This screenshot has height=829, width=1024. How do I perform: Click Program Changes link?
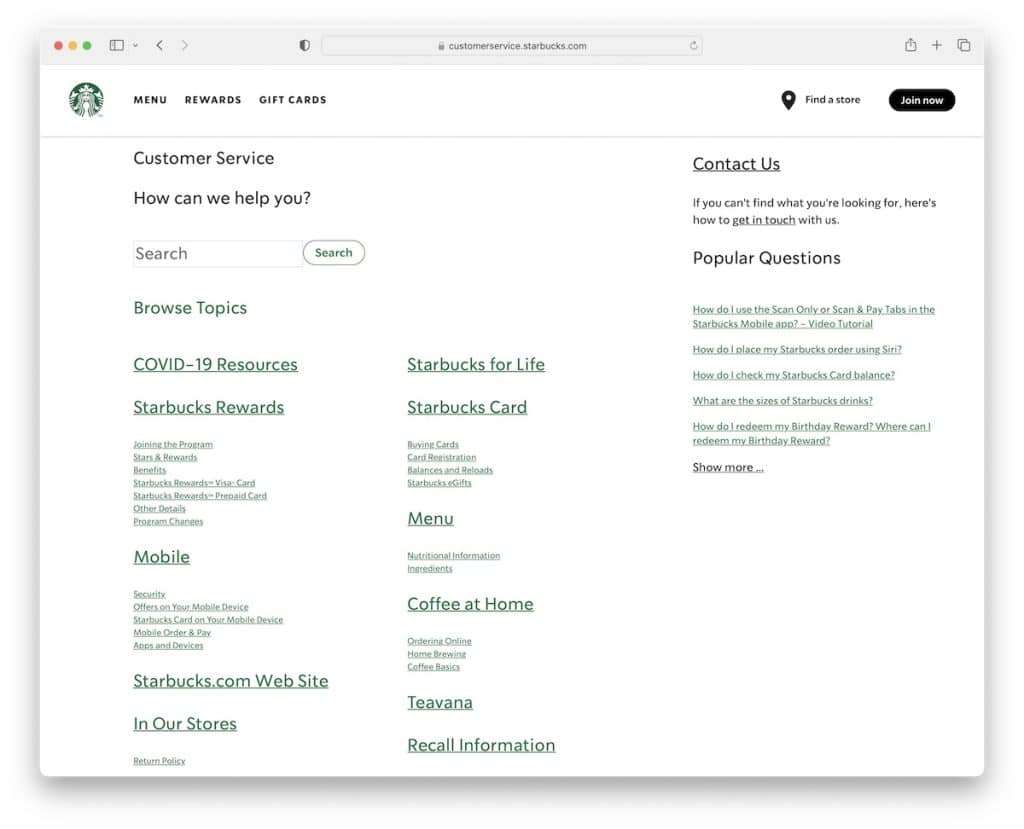click(x=168, y=522)
